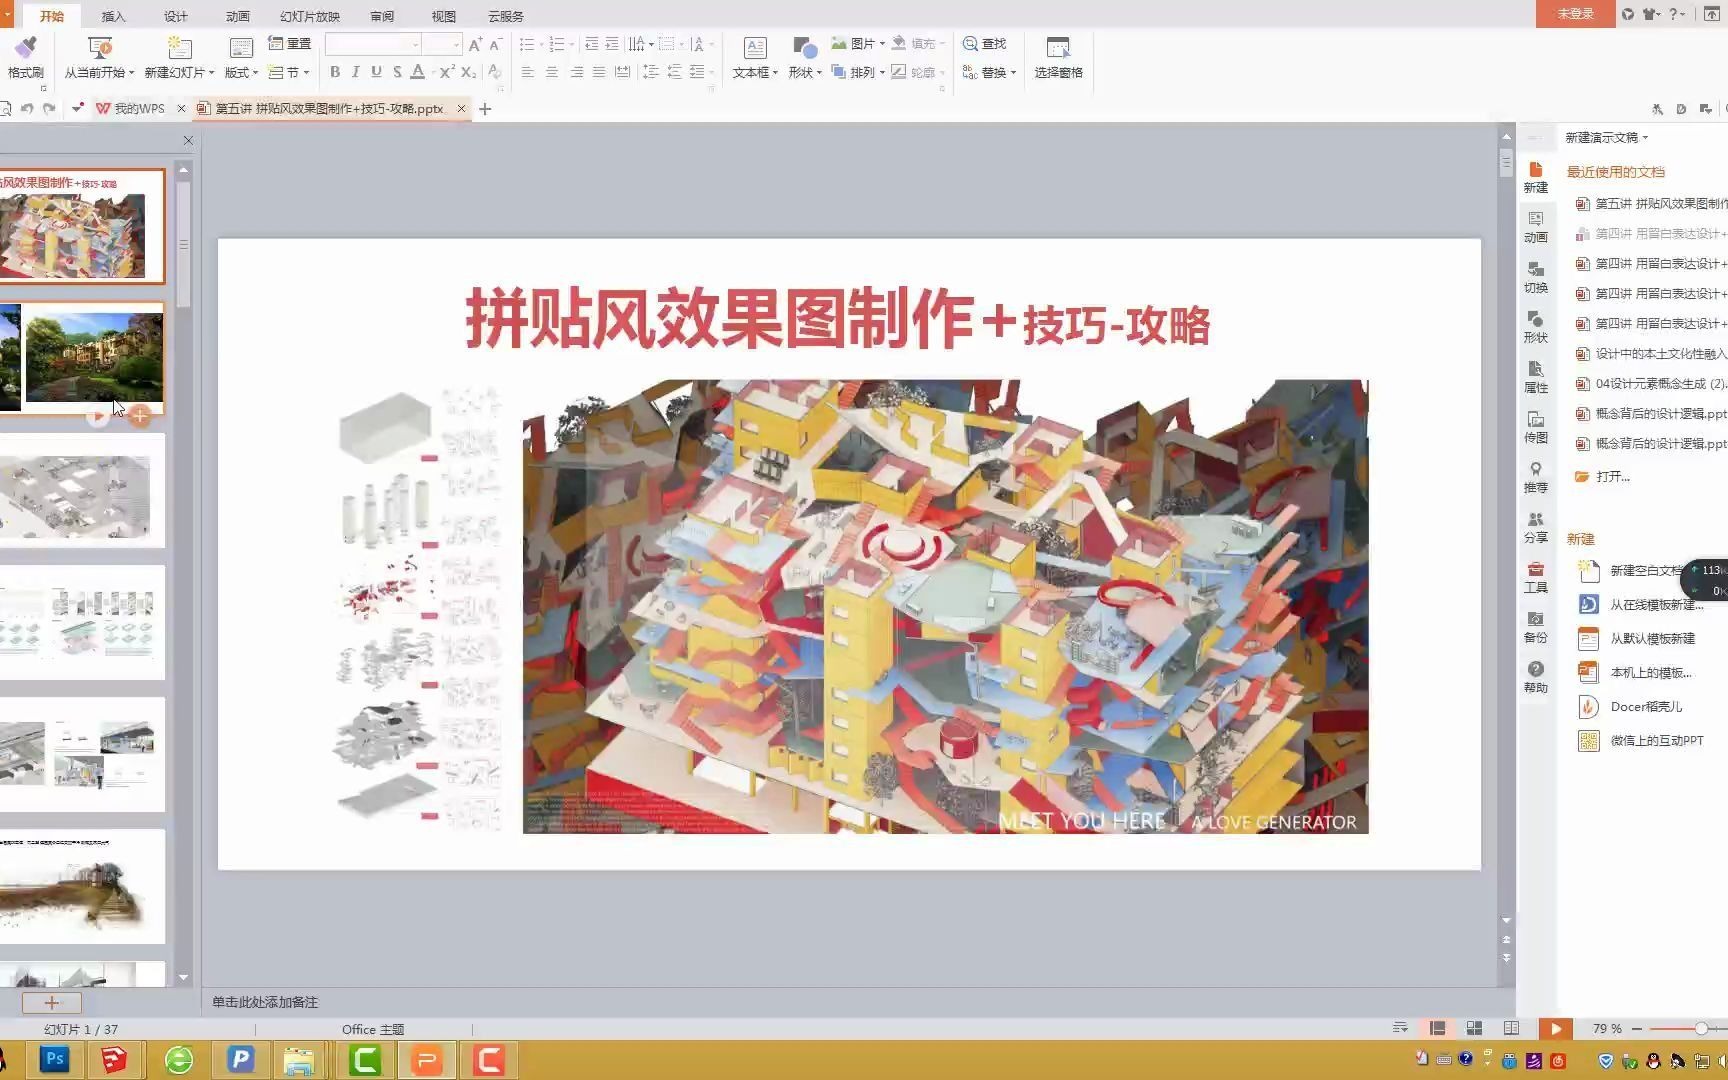
Task: Click the Undo arrow in quick access bar
Action: tap(28, 108)
